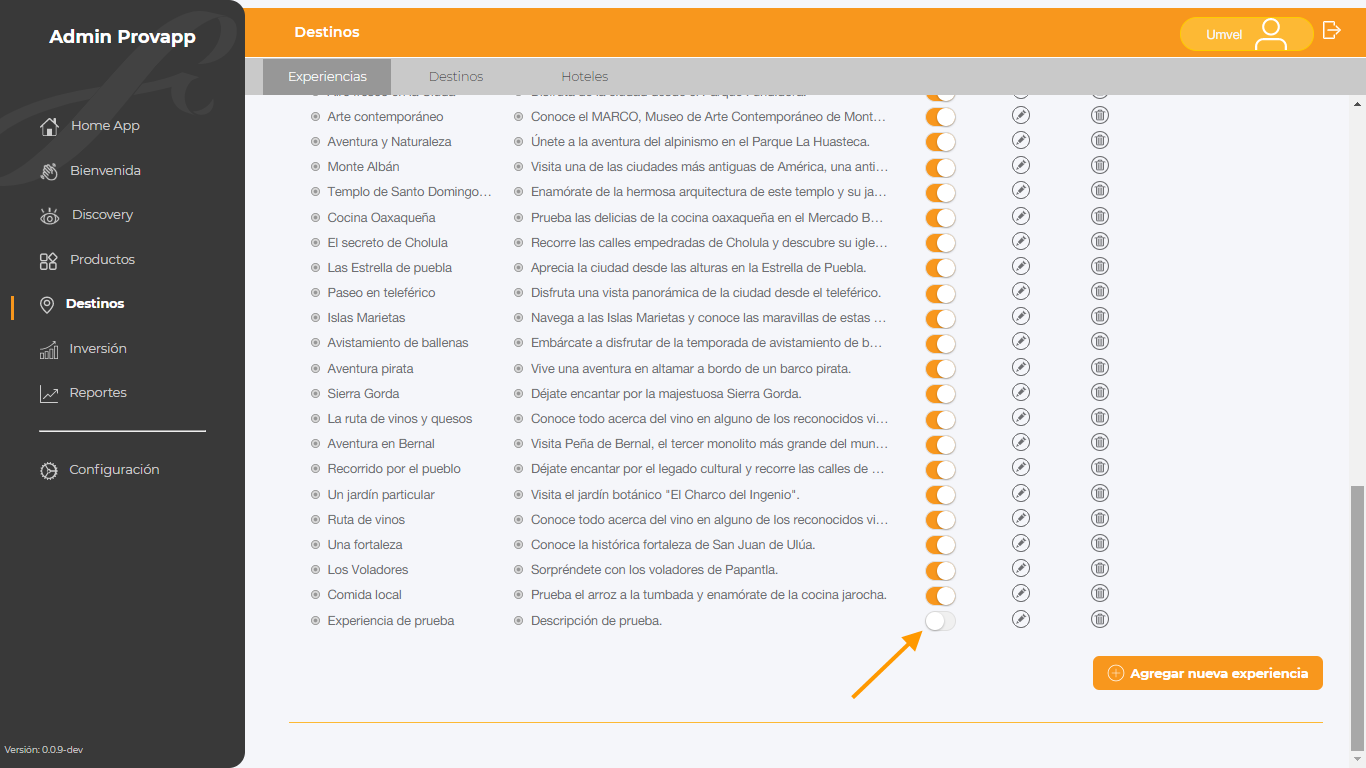Disable the Un jardín particular toggle
Viewport: 1366px width, 768px height.
[x=940, y=495]
